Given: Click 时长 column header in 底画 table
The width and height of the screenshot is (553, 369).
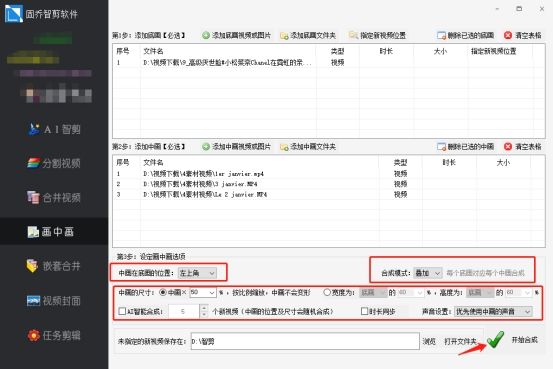Looking at the screenshot, I should (386, 52).
